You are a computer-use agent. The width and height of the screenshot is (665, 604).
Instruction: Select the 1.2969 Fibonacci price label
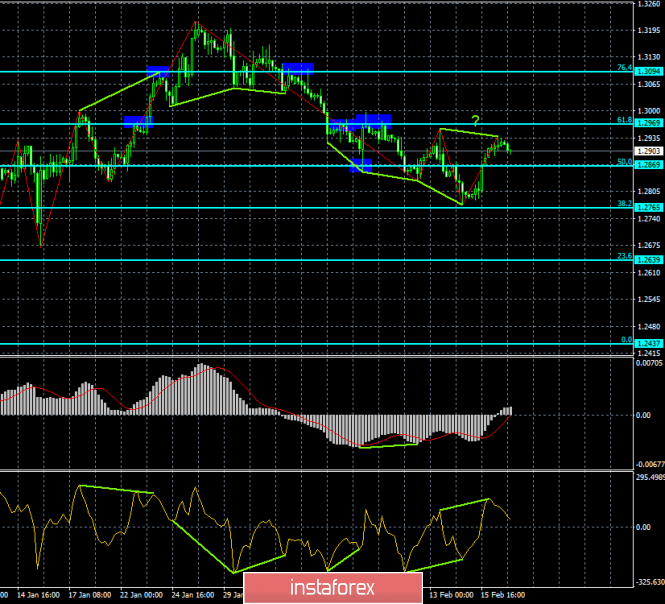click(649, 123)
